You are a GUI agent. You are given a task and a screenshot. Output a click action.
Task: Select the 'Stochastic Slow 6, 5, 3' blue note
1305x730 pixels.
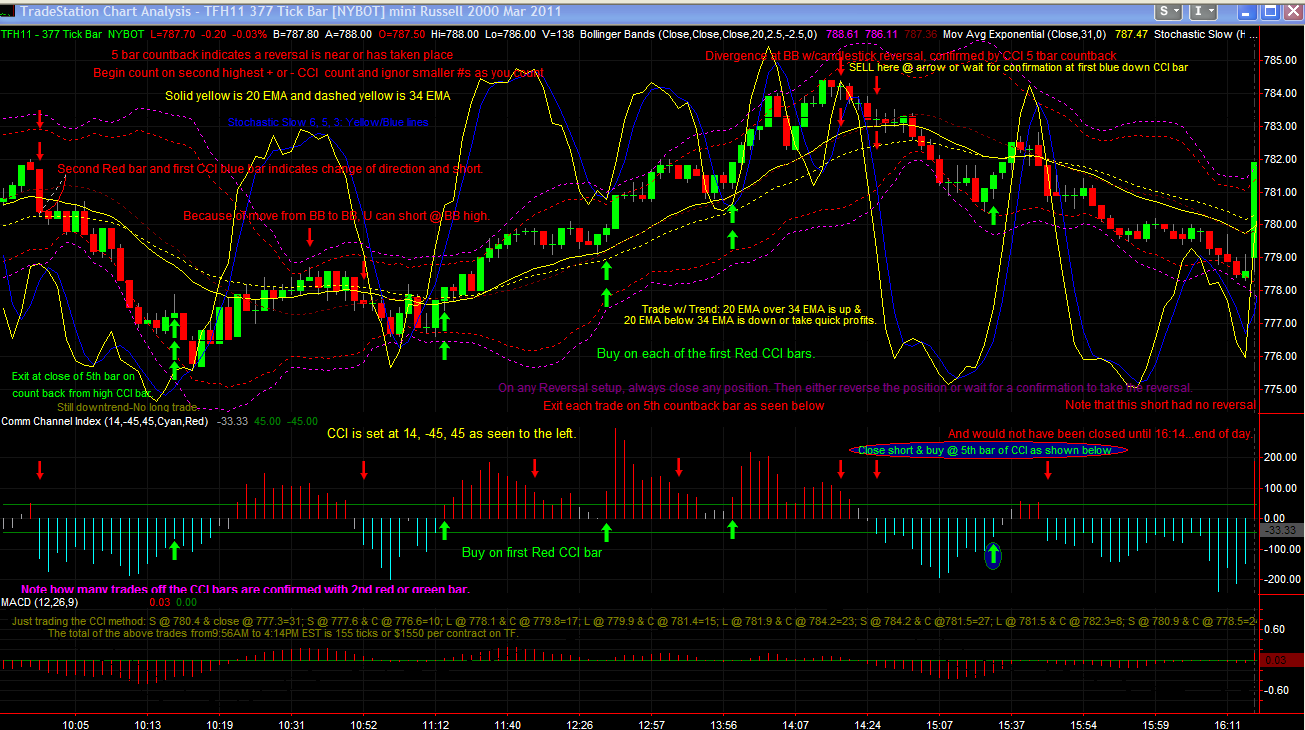pos(327,123)
